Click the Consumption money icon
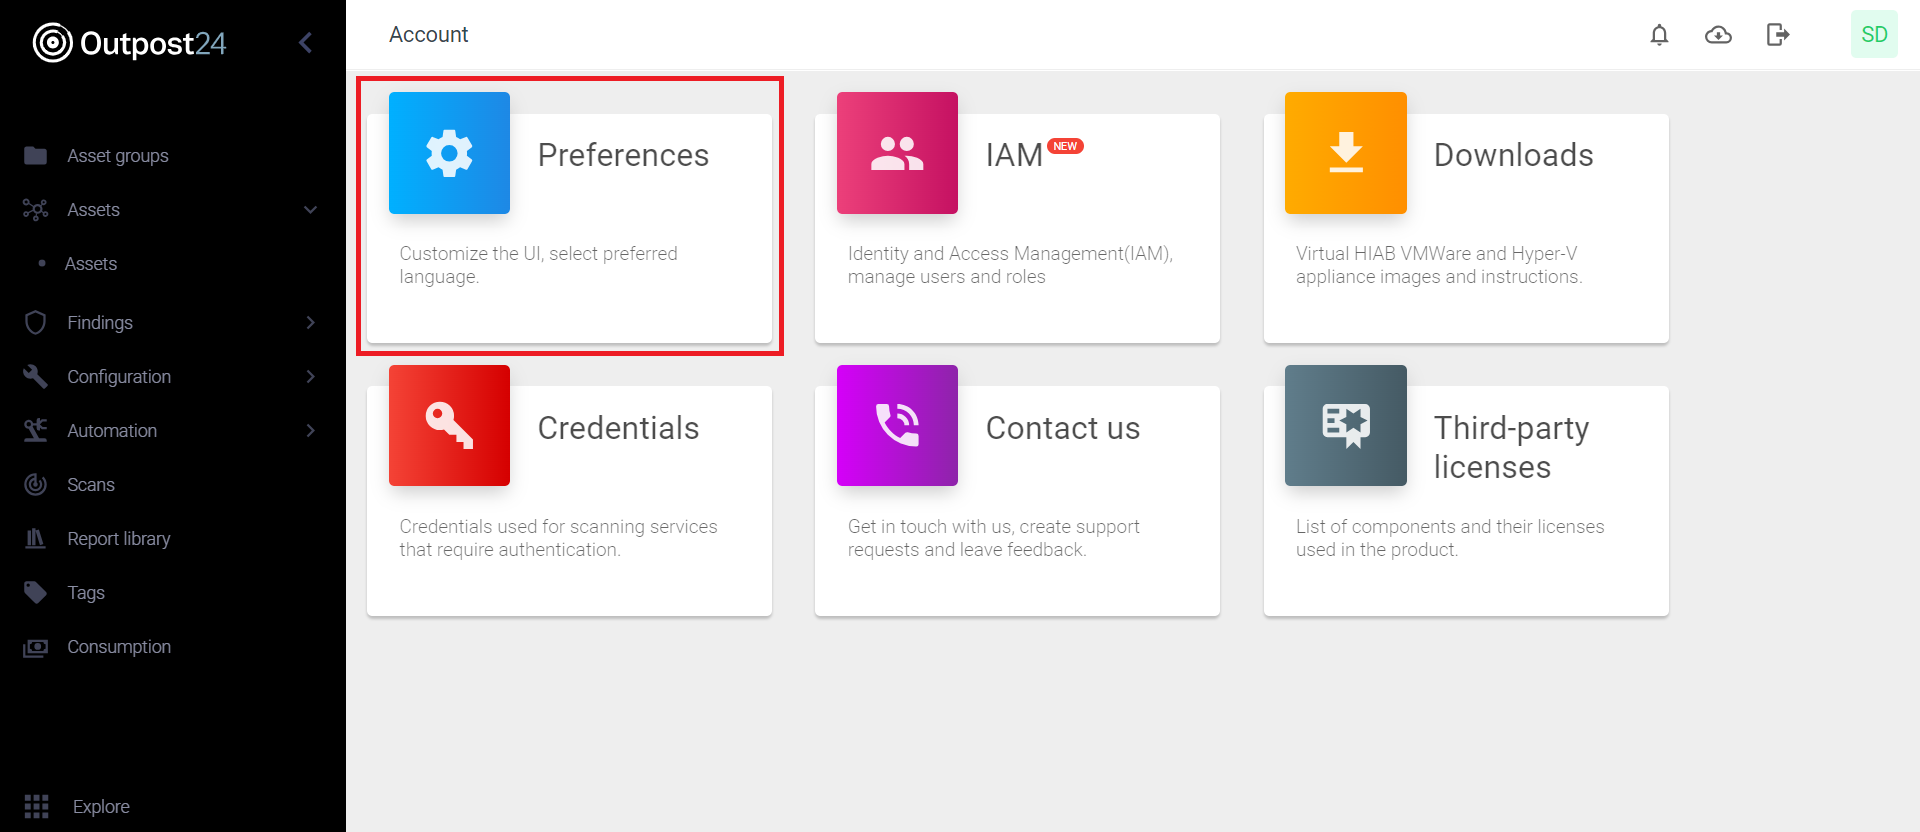The width and height of the screenshot is (1920, 832). click(x=36, y=647)
